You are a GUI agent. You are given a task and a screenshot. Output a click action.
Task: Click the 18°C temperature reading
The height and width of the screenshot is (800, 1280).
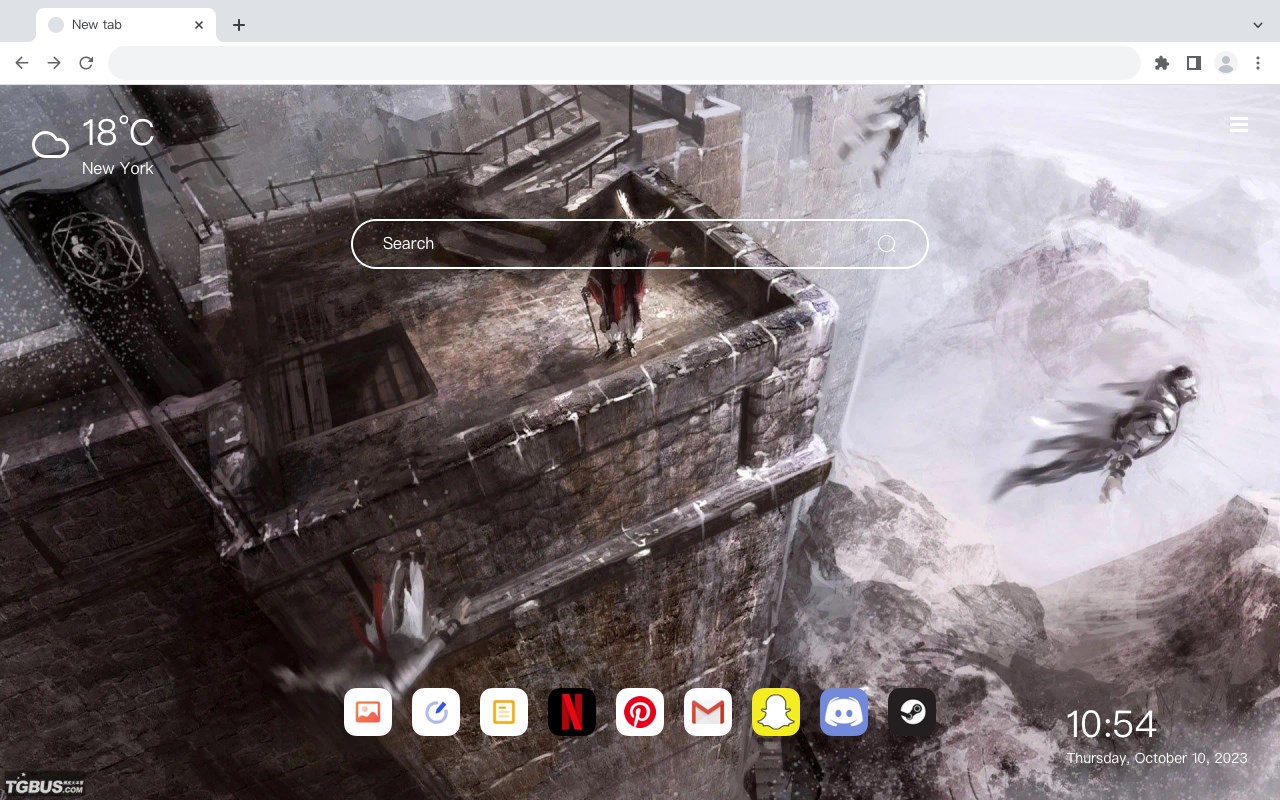click(118, 134)
